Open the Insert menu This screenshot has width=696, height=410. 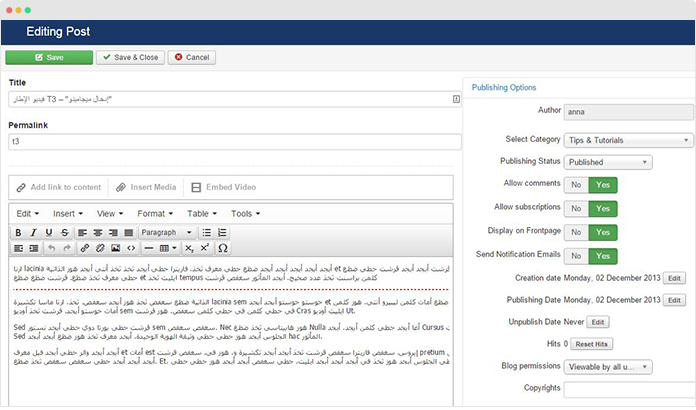click(x=68, y=214)
